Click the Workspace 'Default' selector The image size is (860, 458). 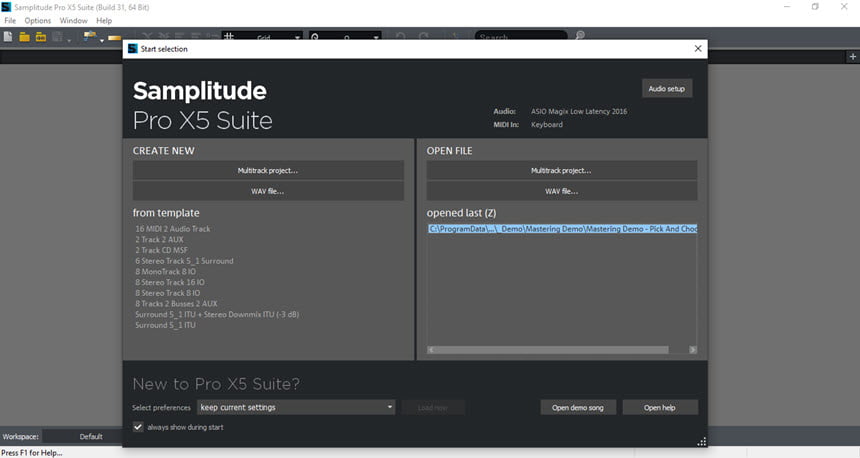[x=91, y=437]
